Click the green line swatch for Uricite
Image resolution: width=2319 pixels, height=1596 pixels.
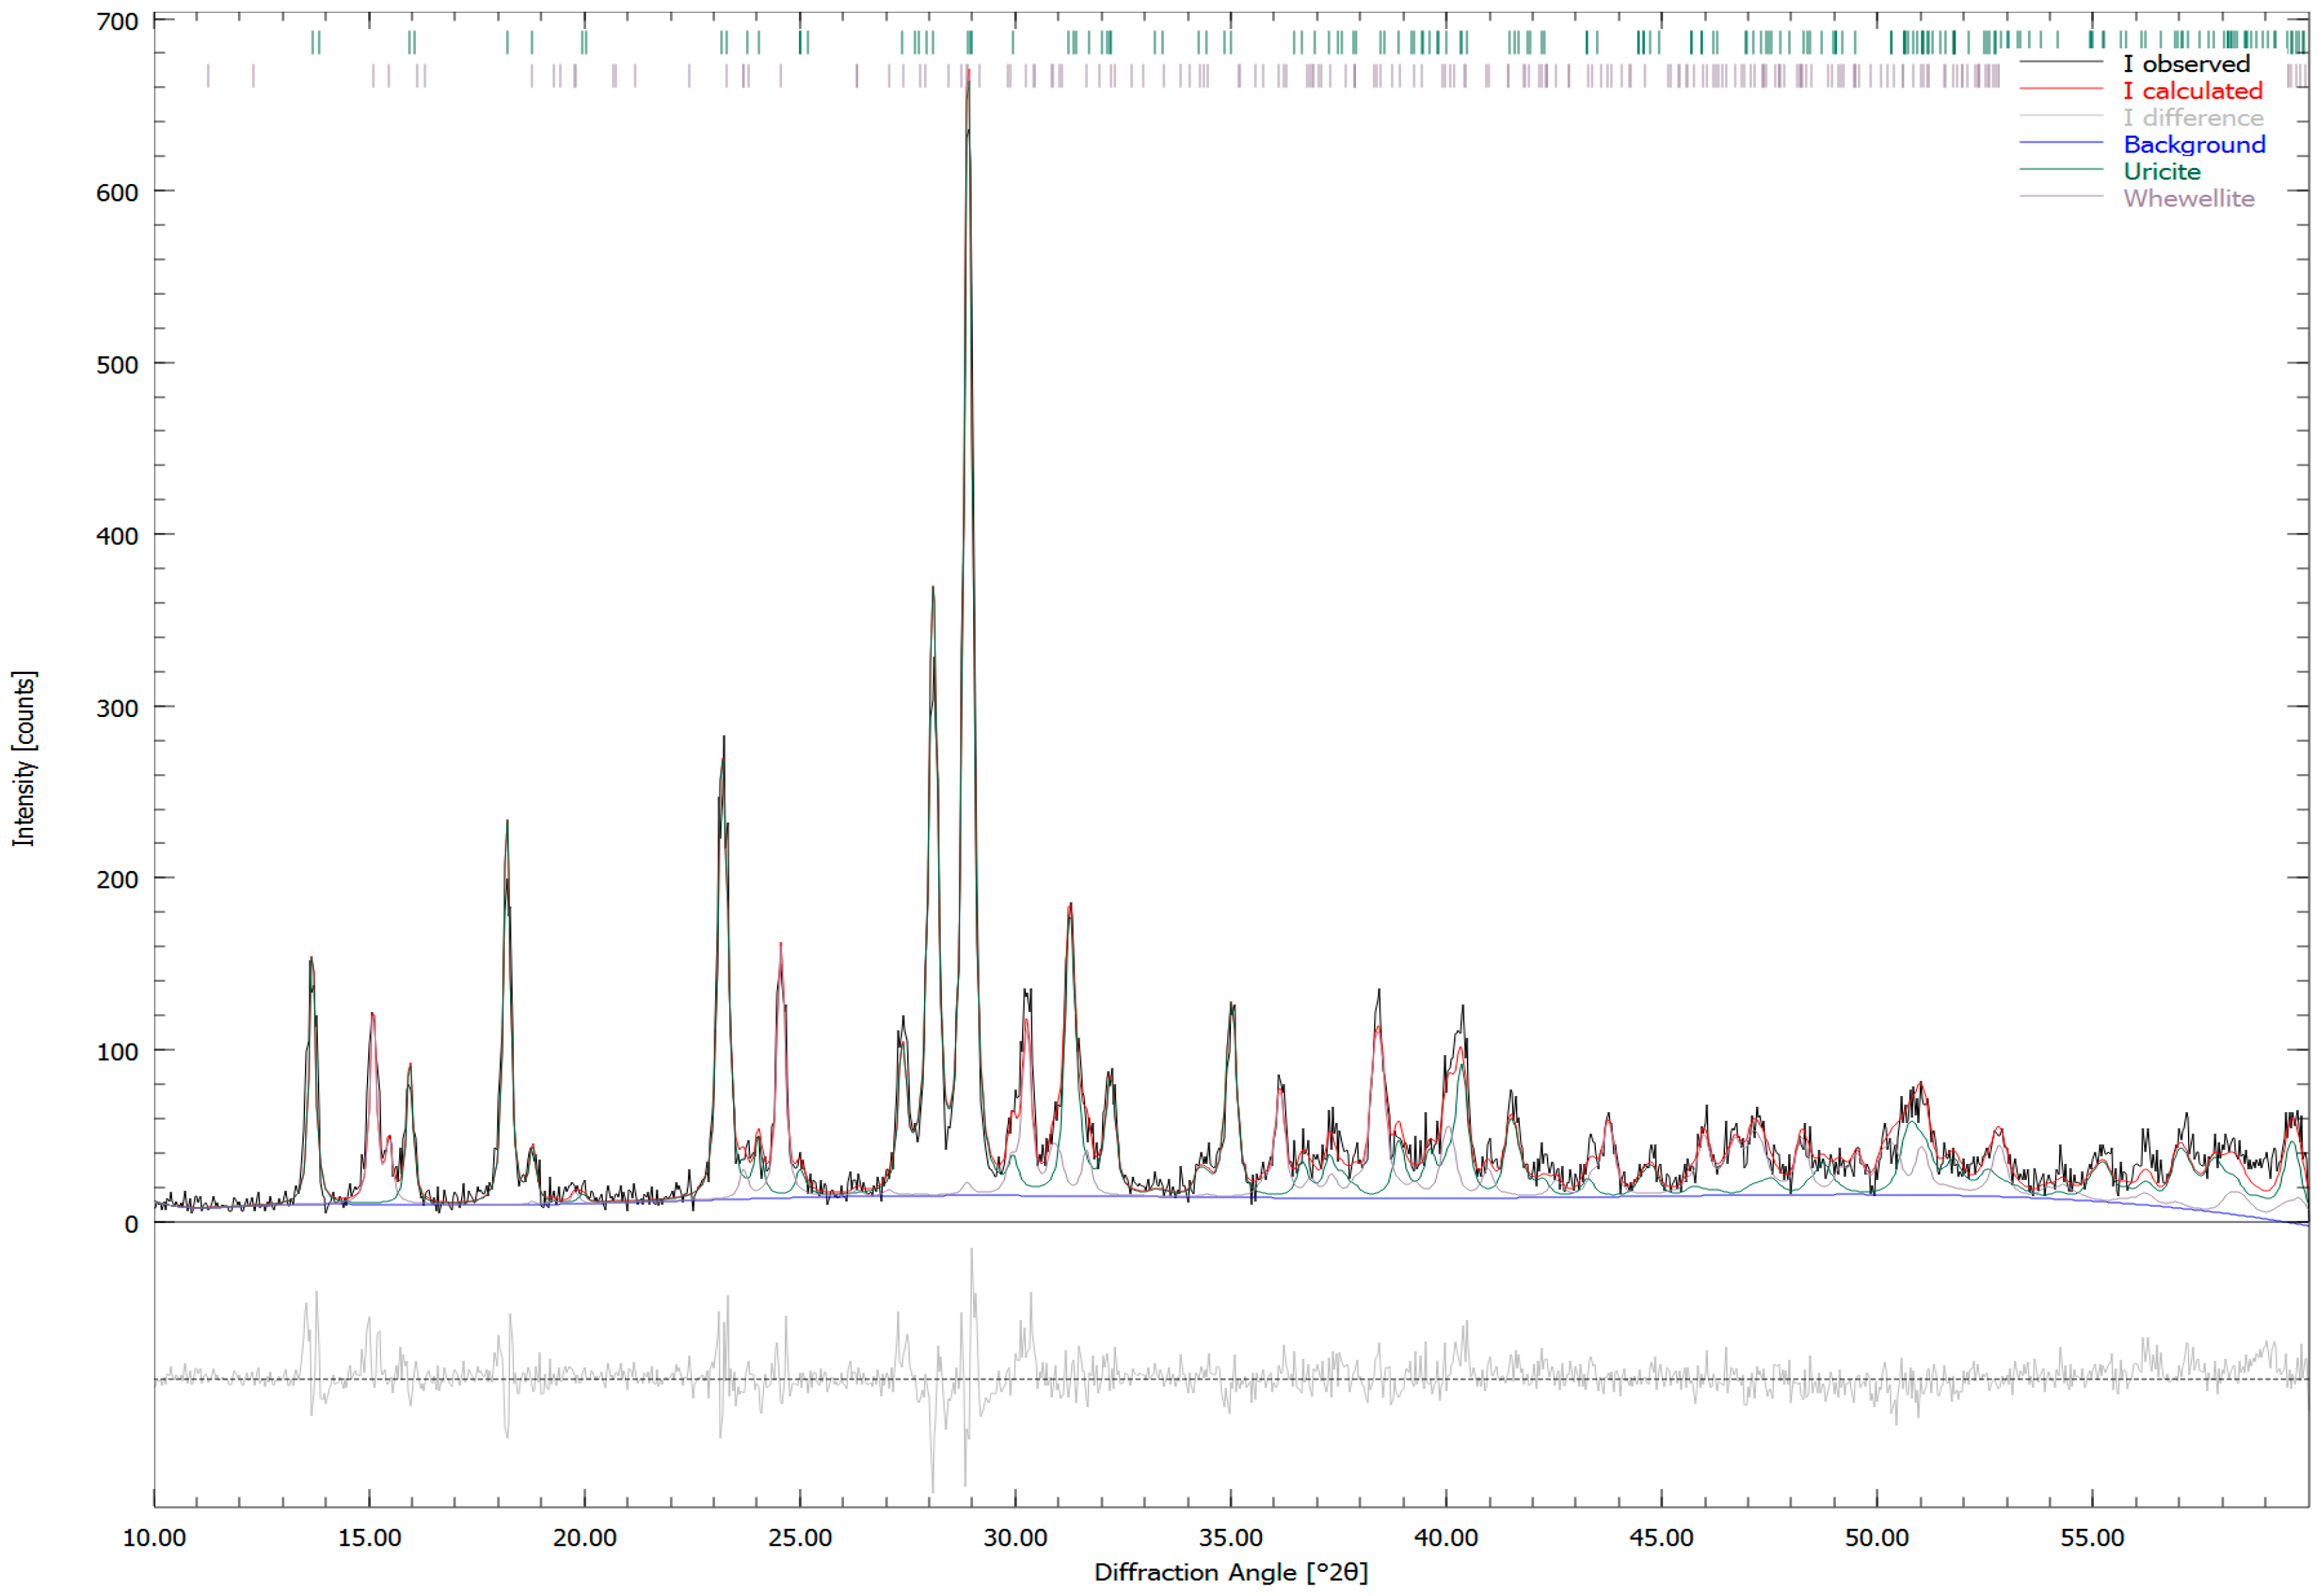pyautogui.click(x=2061, y=170)
